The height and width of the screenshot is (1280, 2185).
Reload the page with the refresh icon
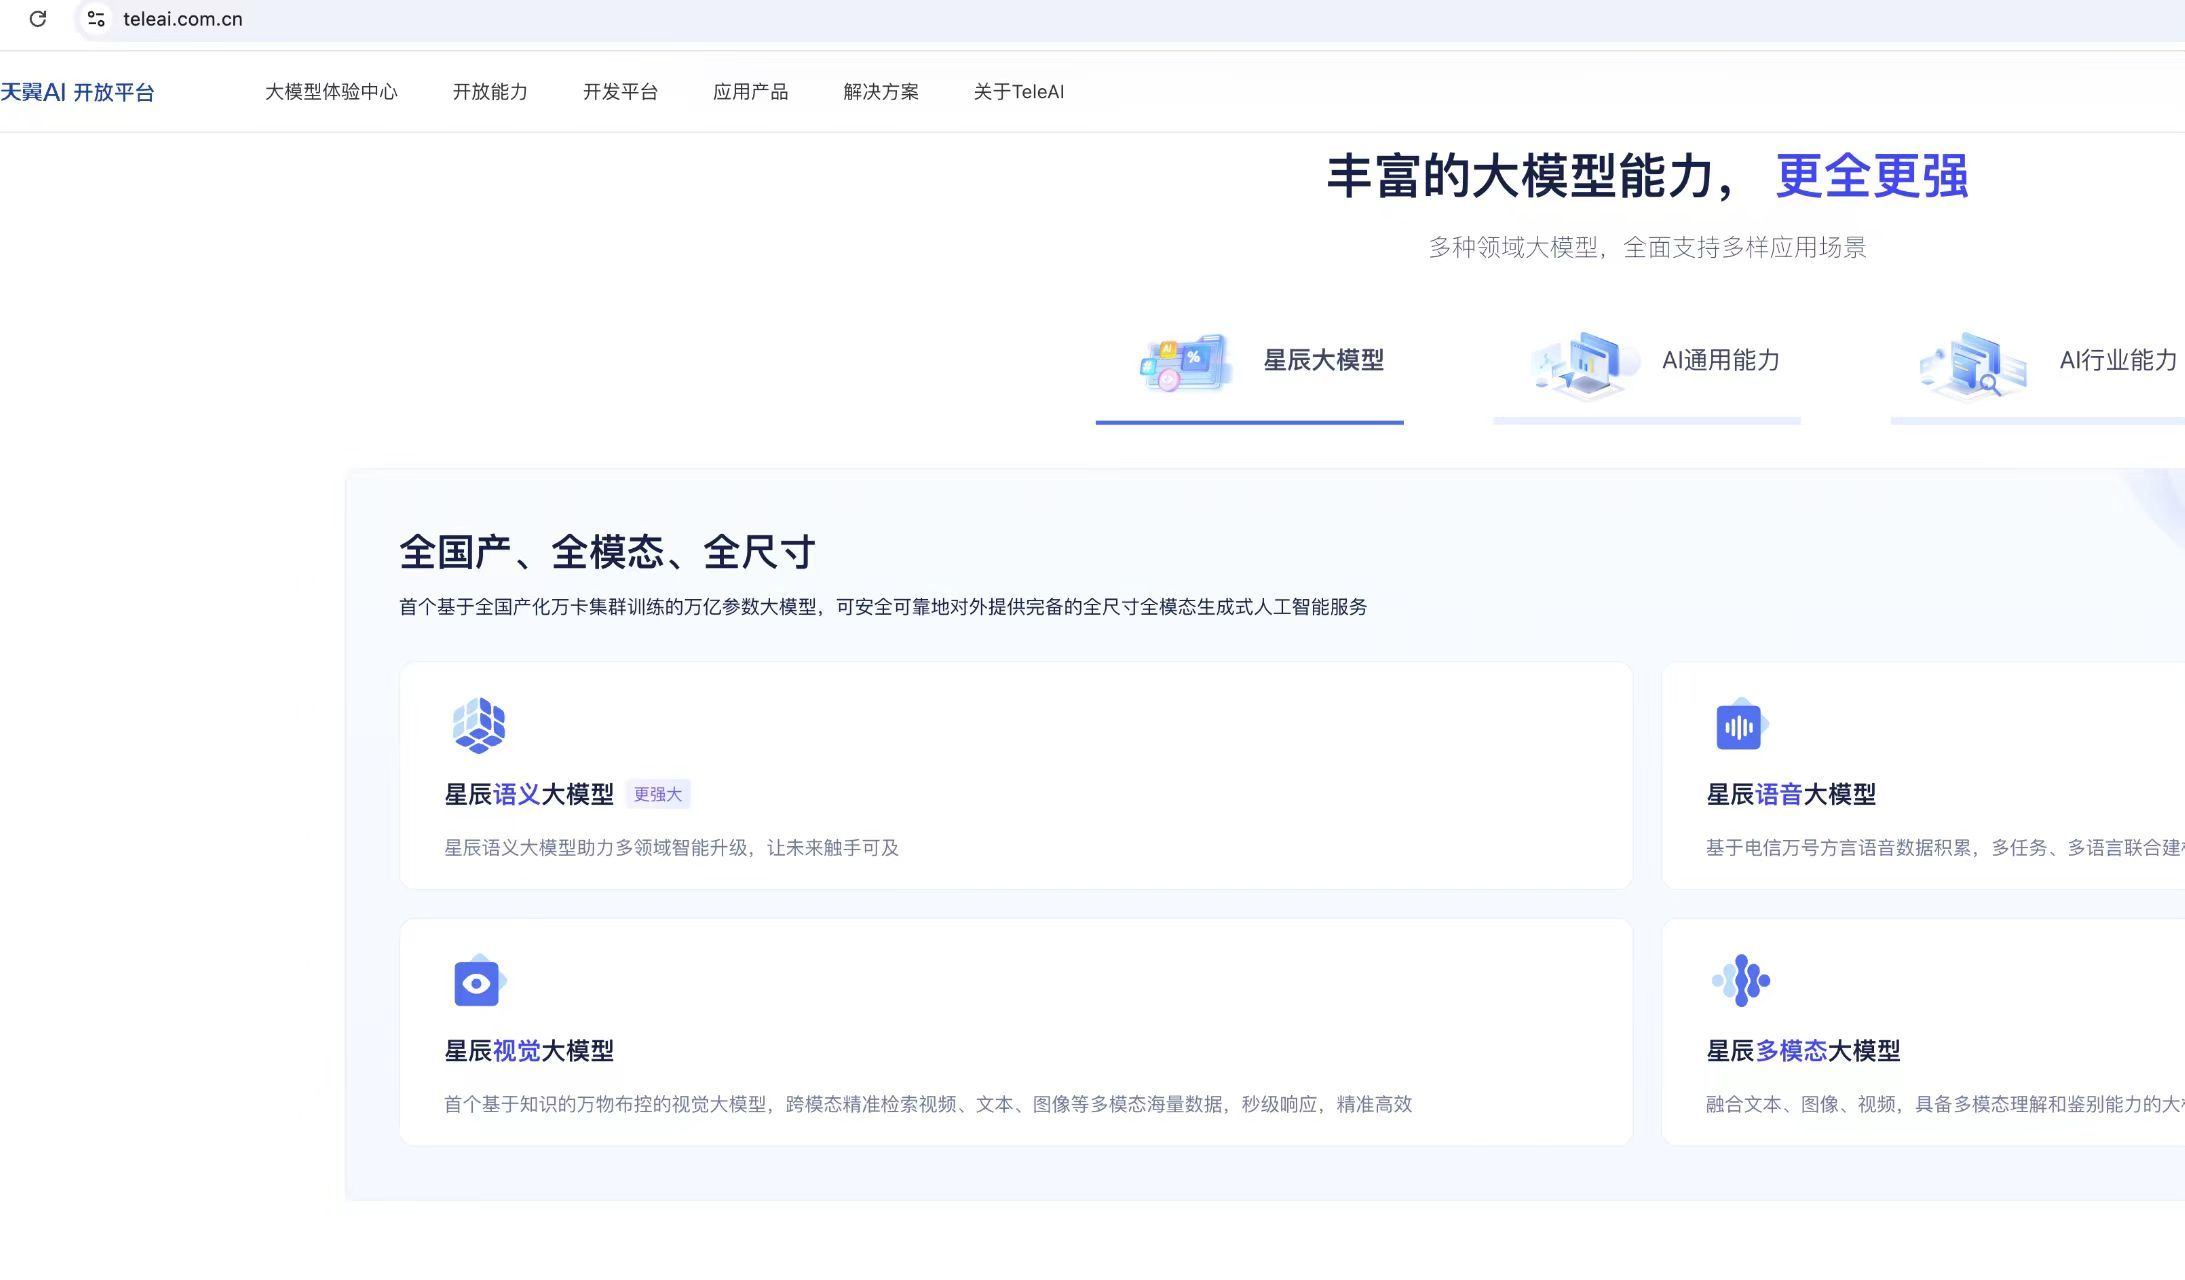pyautogui.click(x=38, y=19)
